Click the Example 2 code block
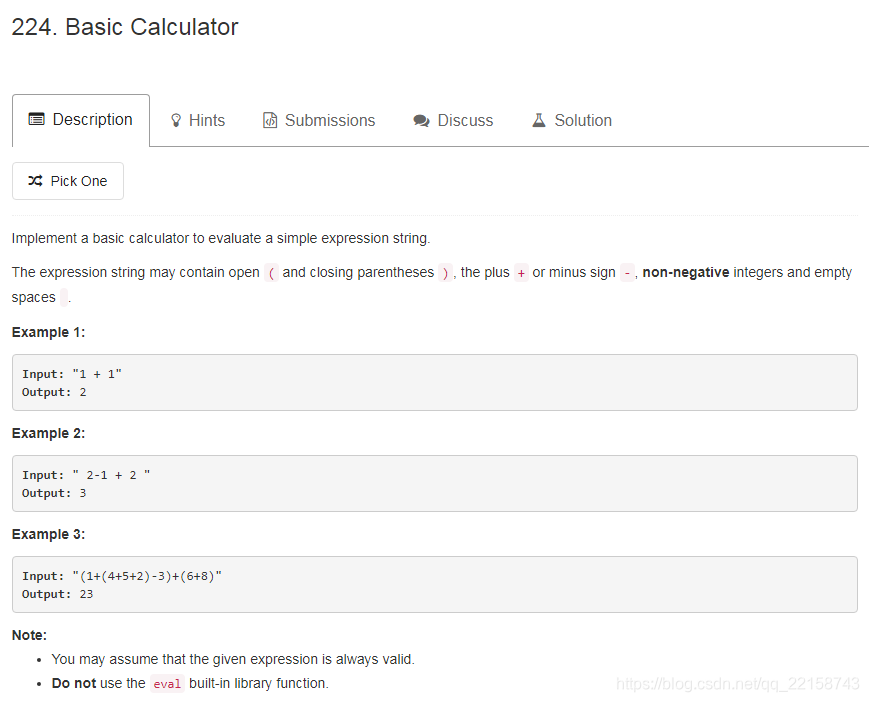The image size is (869, 702). pos(434,483)
